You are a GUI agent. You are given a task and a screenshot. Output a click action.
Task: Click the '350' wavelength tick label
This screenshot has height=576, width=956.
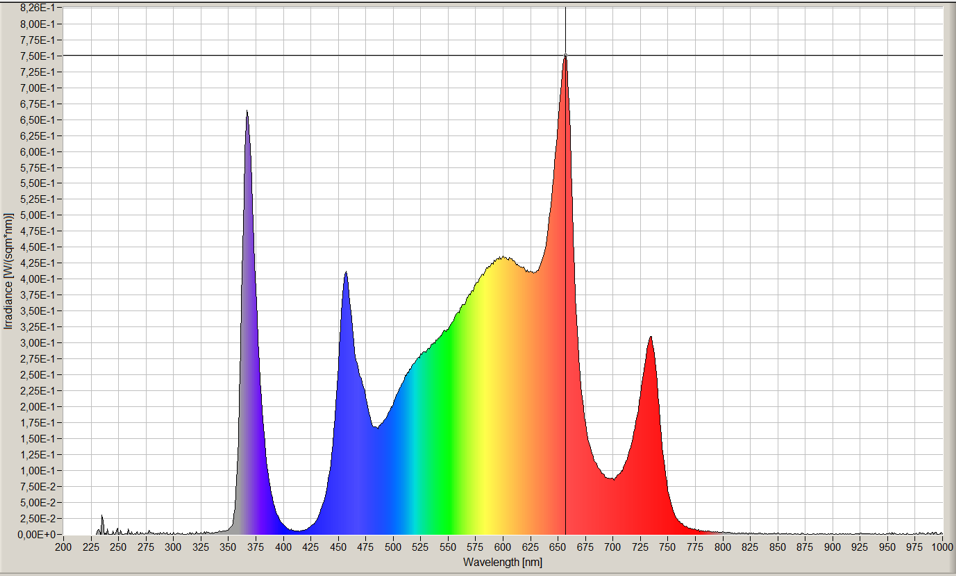[228, 547]
